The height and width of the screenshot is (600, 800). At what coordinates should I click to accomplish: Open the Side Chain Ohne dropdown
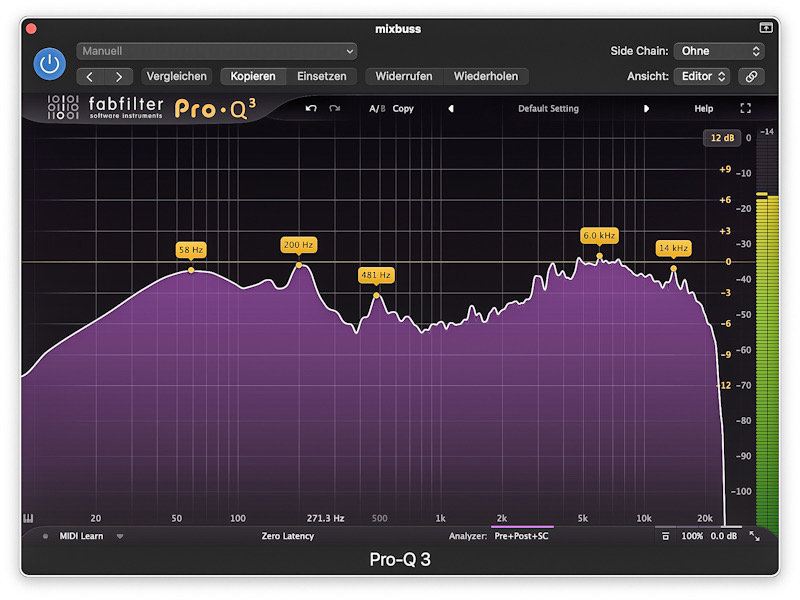[719, 51]
